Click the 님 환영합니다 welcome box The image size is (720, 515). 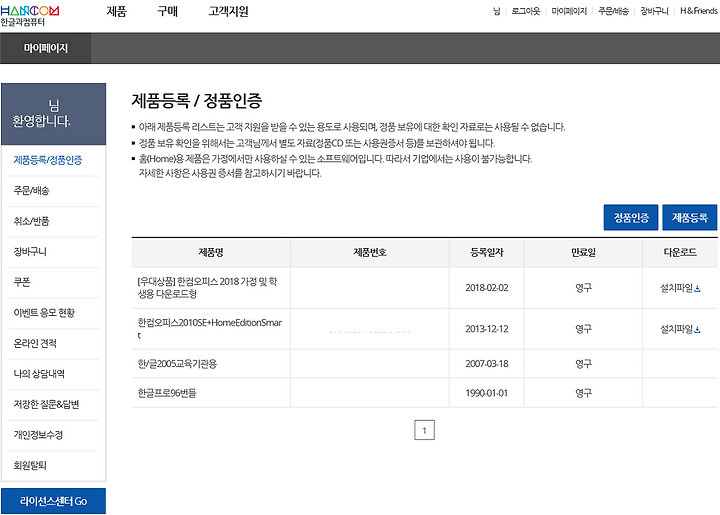(x=53, y=114)
